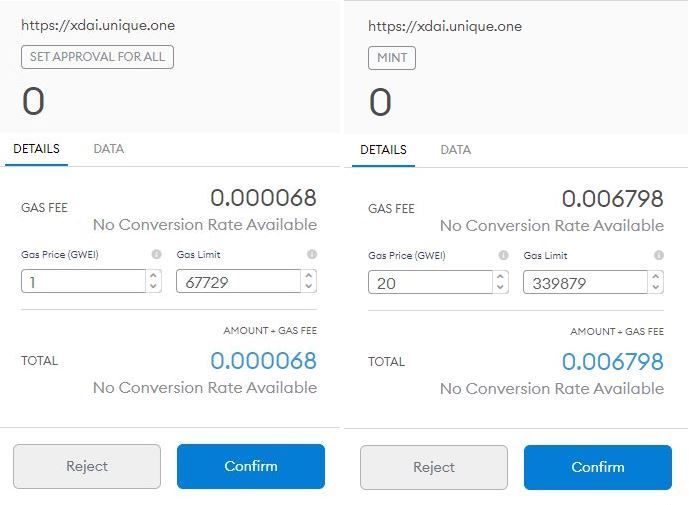
Task: Open DATA tab in Mint panel
Action: (x=456, y=150)
